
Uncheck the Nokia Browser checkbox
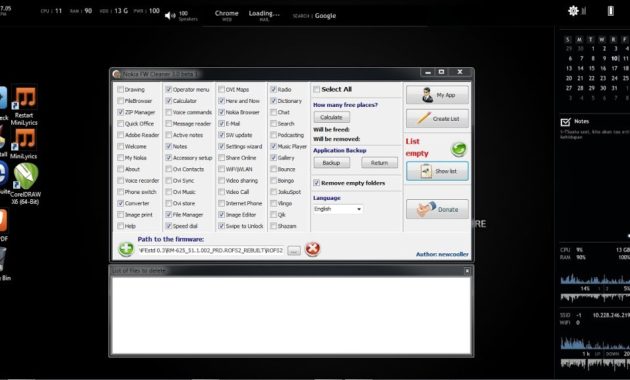[221, 112]
